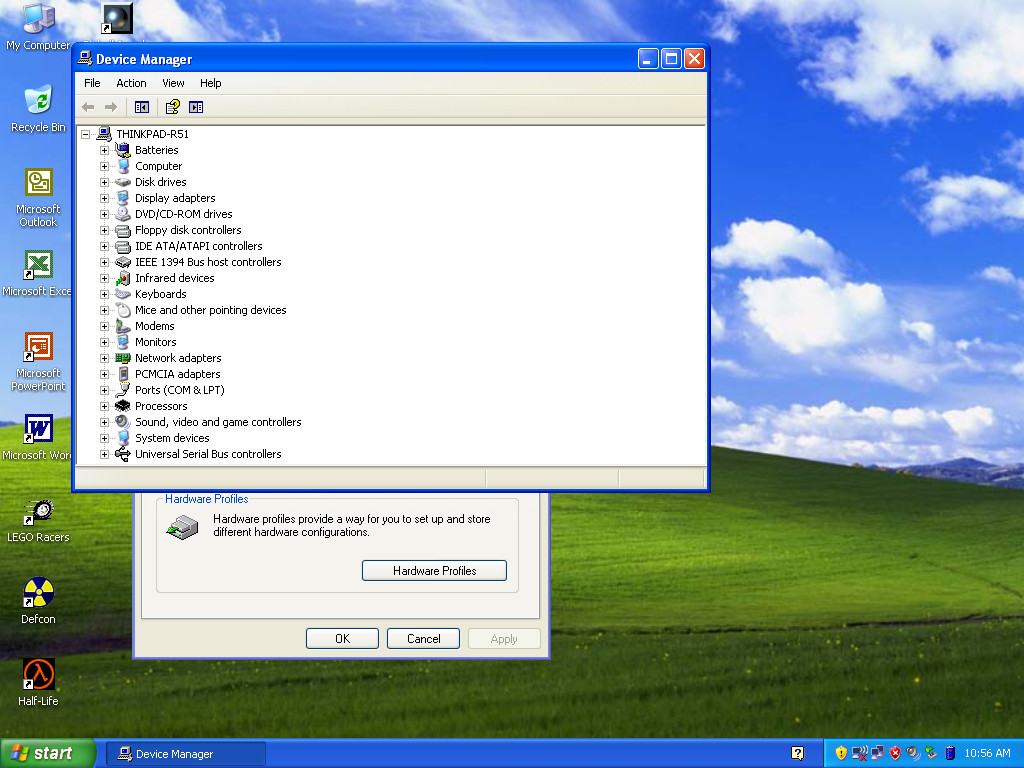Open the Action menu
The height and width of the screenshot is (768, 1024).
(131, 83)
